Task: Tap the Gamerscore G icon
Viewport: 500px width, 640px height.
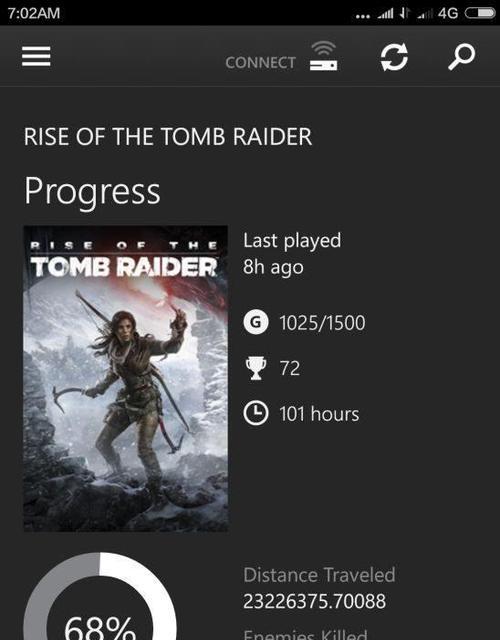Action: pos(256,322)
